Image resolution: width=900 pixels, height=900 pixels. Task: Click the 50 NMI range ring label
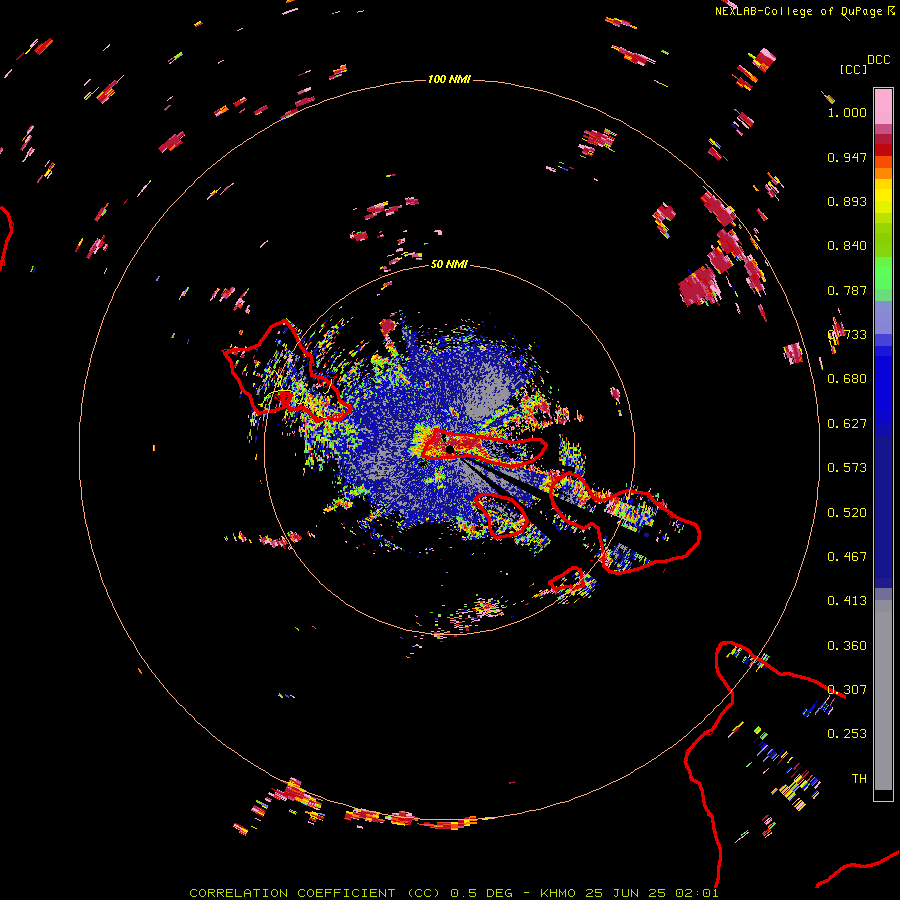point(449,264)
